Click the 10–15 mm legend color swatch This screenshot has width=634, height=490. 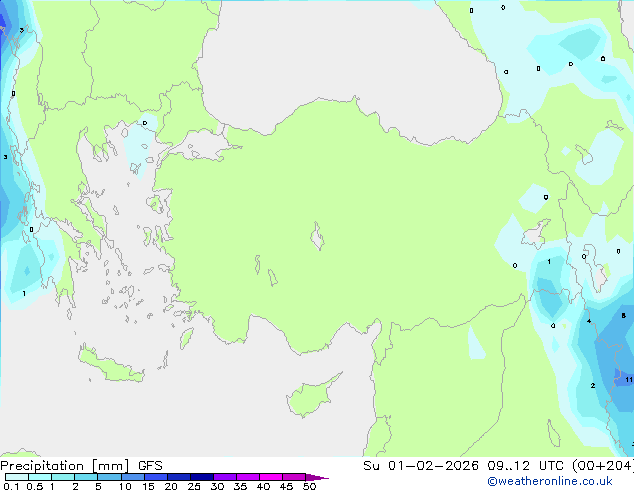pyautogui.click(x=132, y=477)
